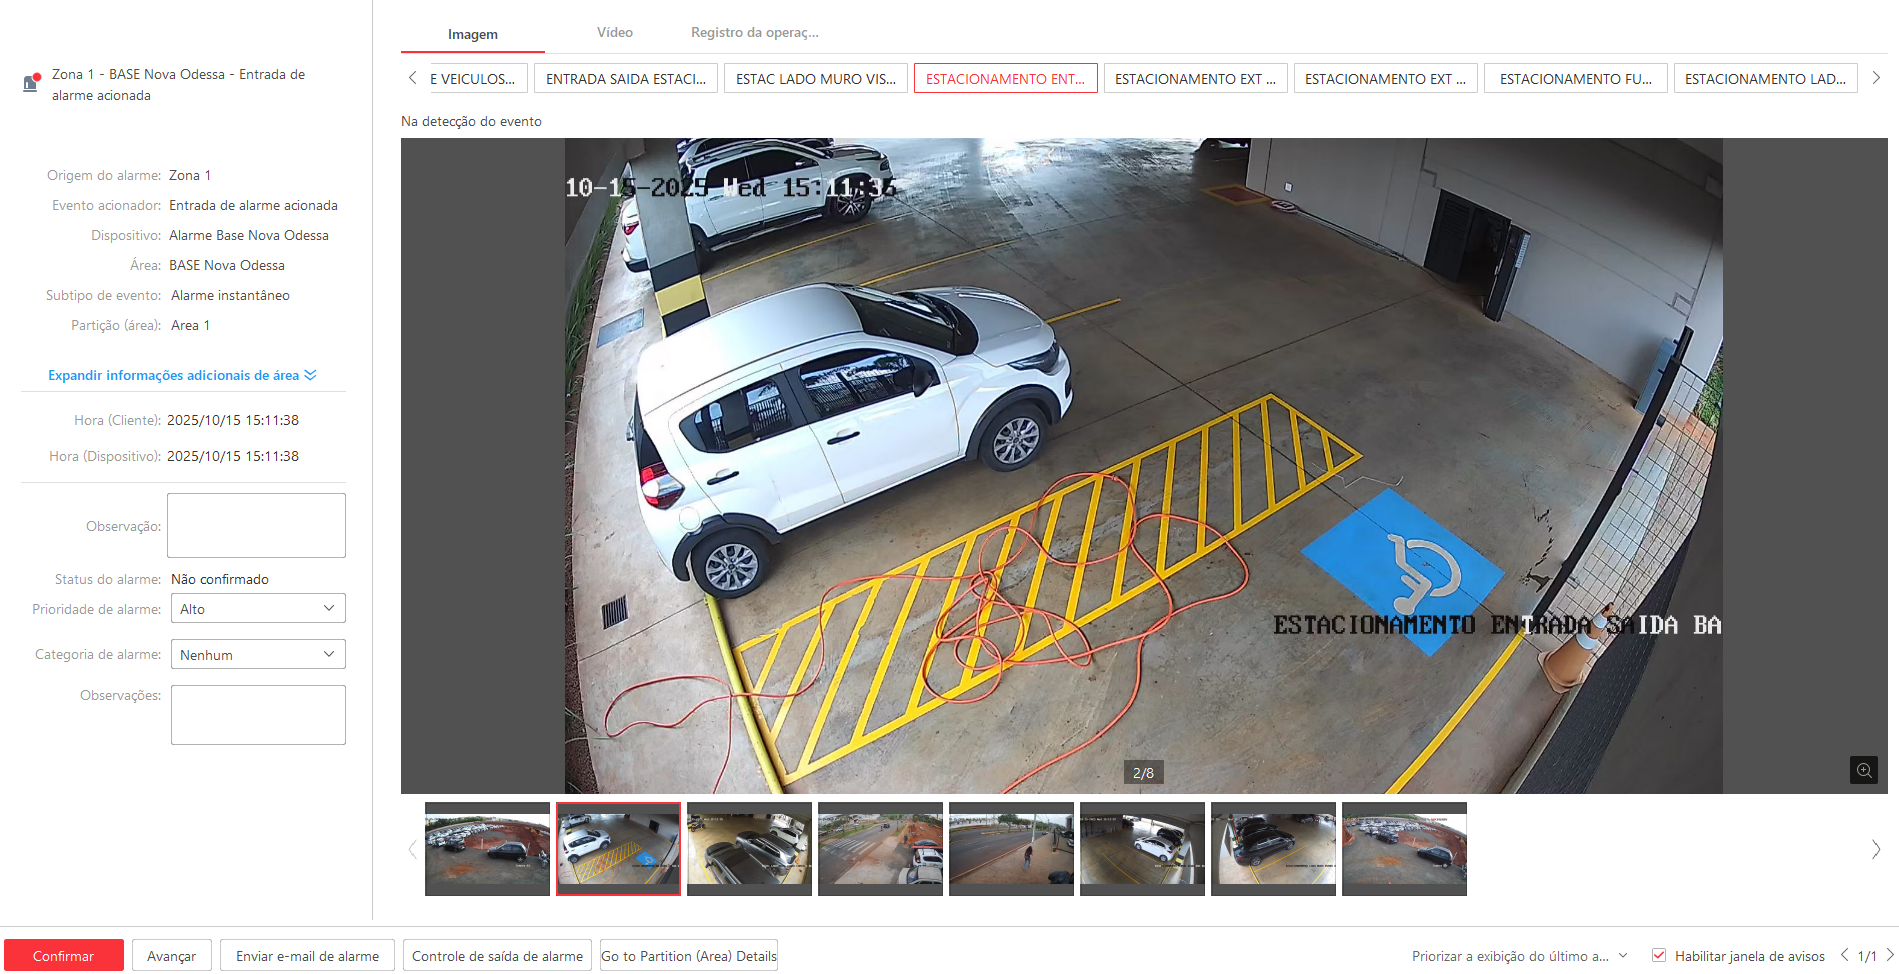
Task: Click into the Observação text field
Action: (x=256, y=525)
